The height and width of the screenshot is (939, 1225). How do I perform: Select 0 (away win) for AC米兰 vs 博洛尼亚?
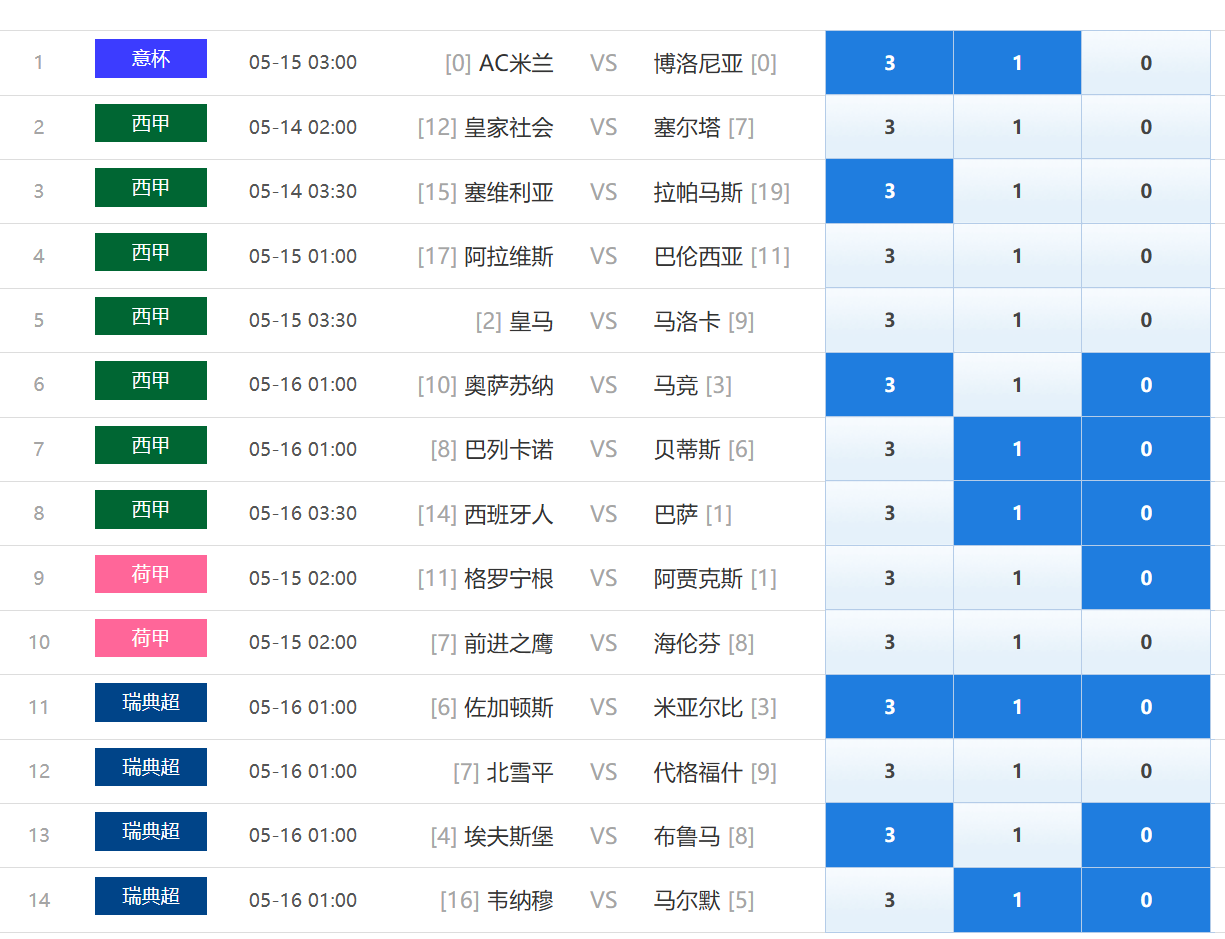(x=1146, y=63)
